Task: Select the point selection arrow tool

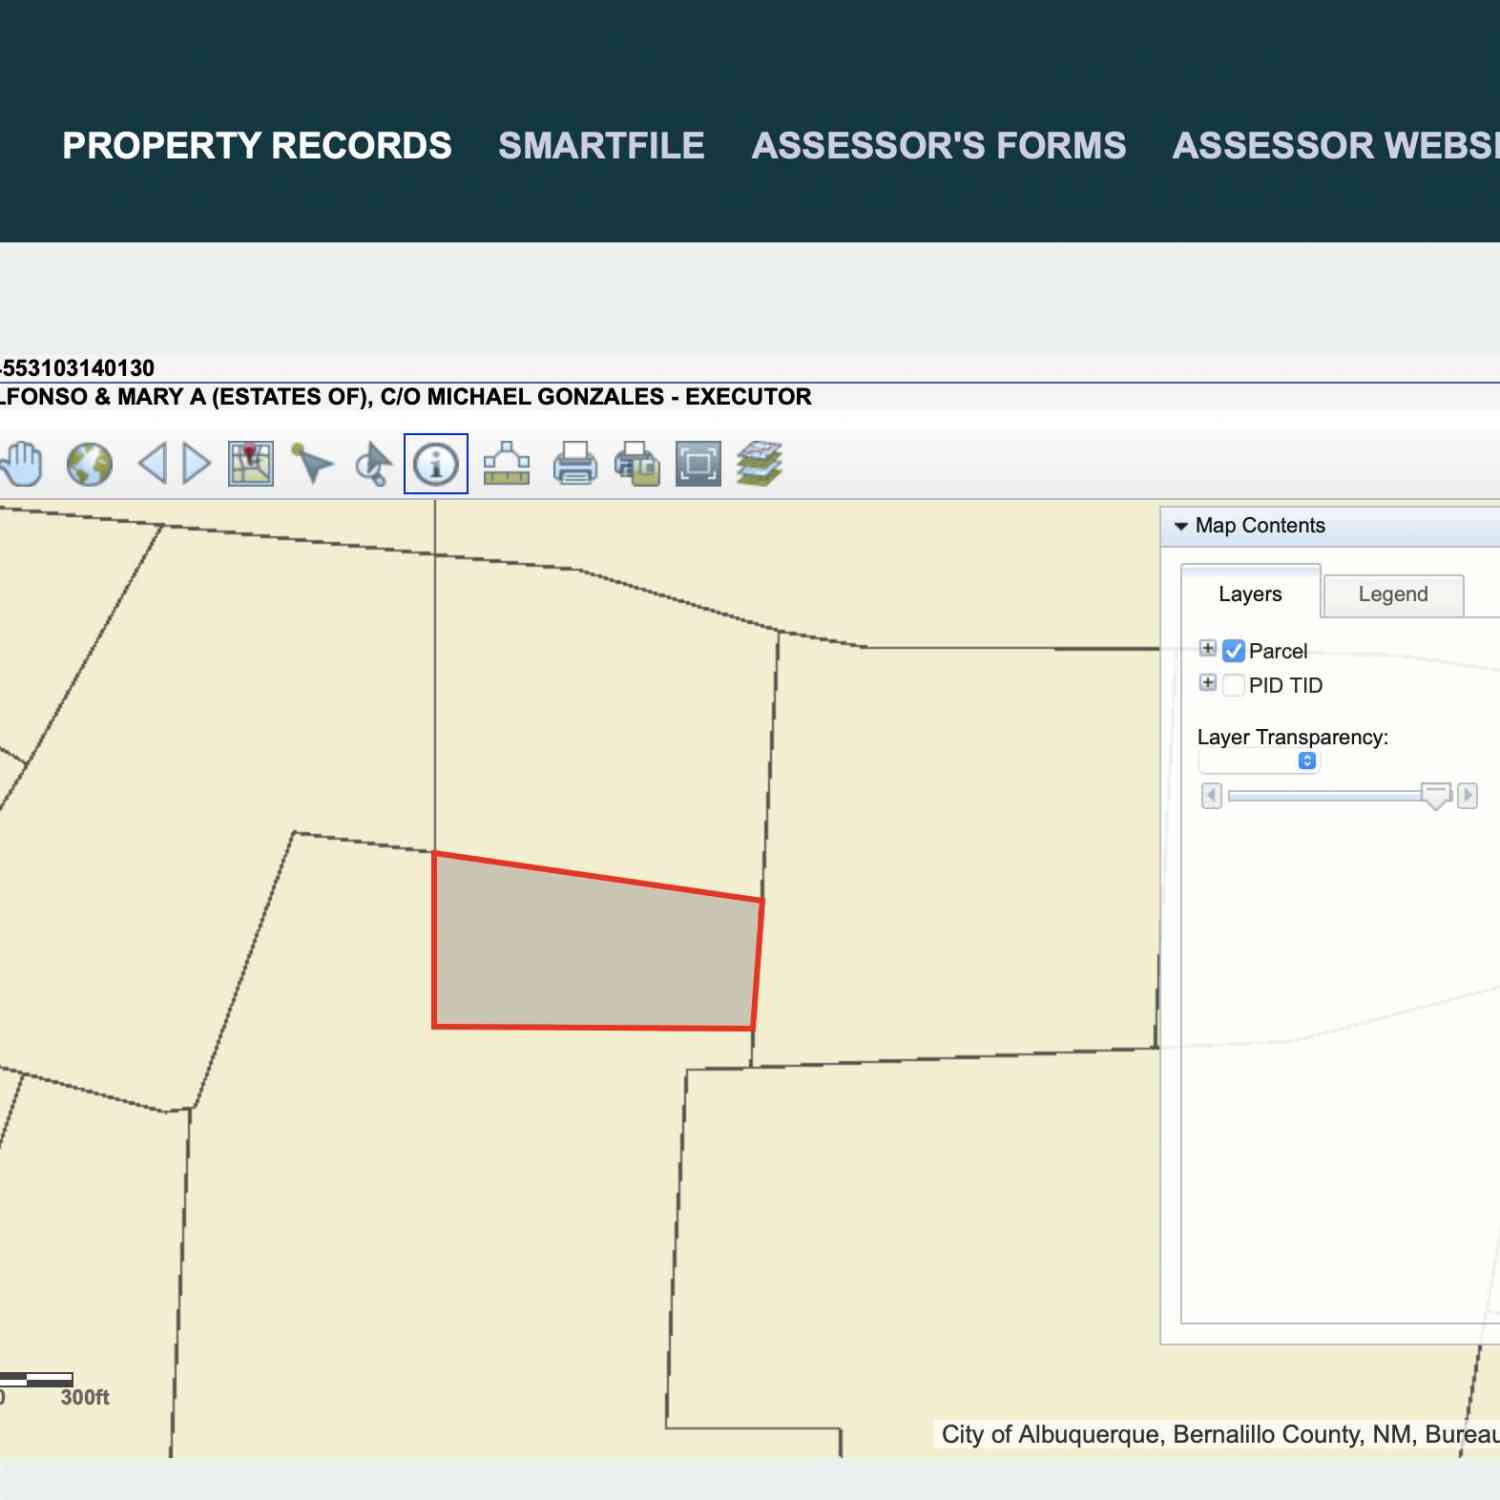Action: point(312,464)
